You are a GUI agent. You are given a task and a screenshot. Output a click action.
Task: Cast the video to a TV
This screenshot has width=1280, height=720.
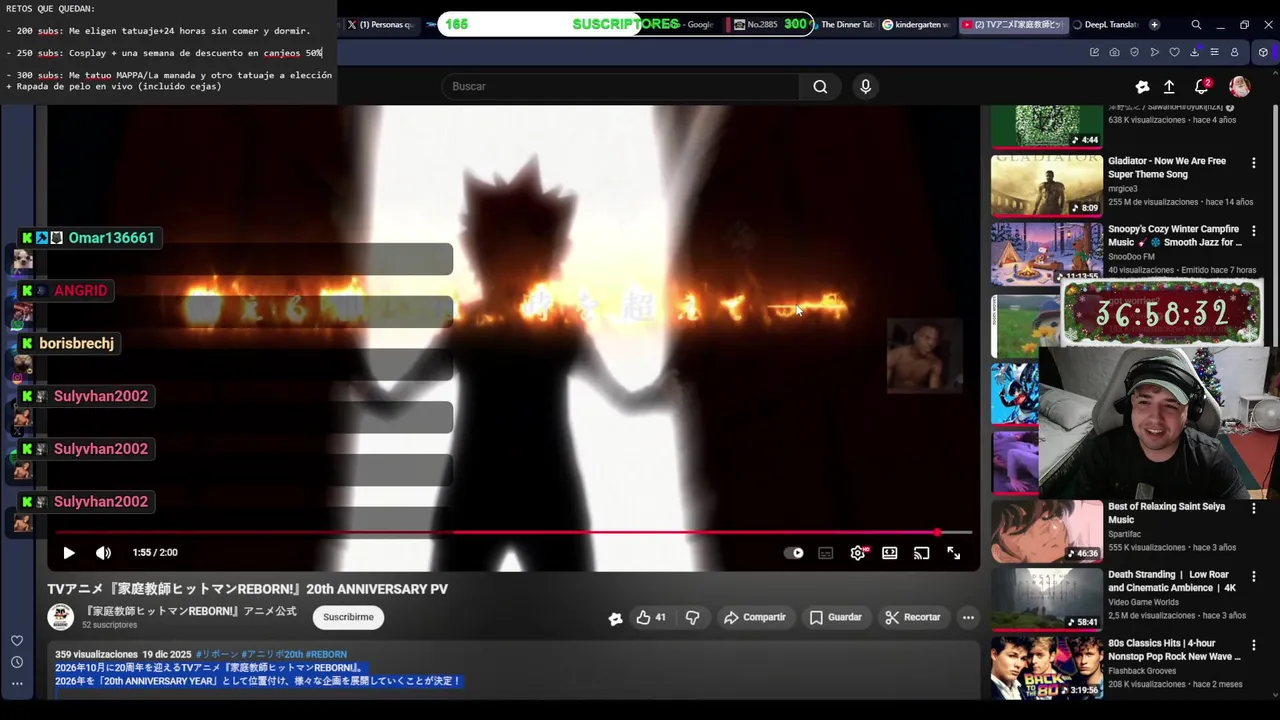922,553
